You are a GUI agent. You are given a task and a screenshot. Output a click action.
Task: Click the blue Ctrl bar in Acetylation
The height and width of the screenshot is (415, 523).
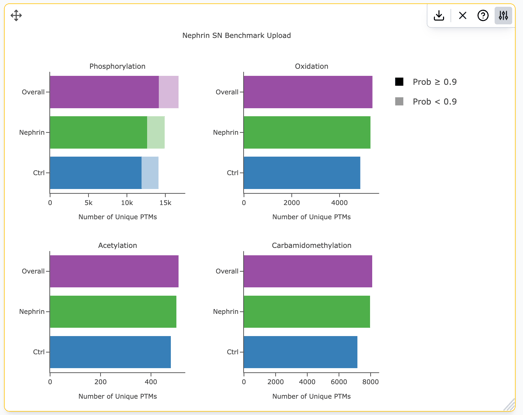[110, 352]
